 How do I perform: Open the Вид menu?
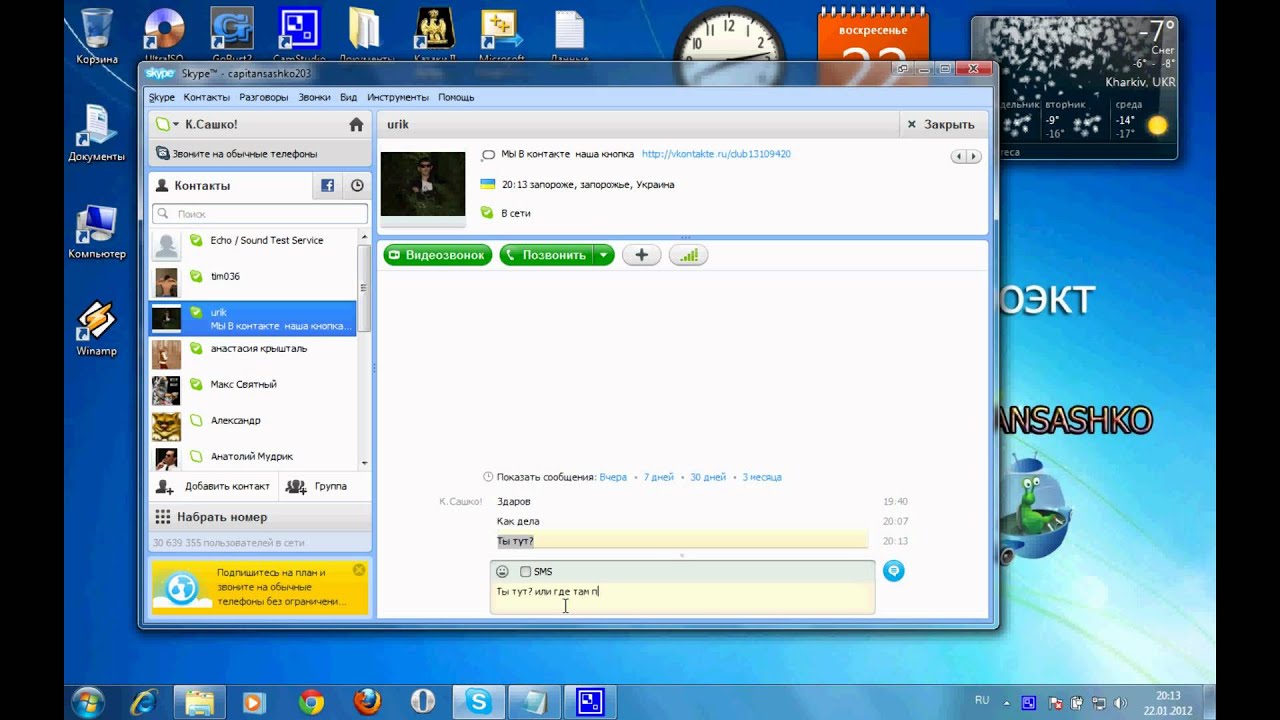tap(348, 97)
